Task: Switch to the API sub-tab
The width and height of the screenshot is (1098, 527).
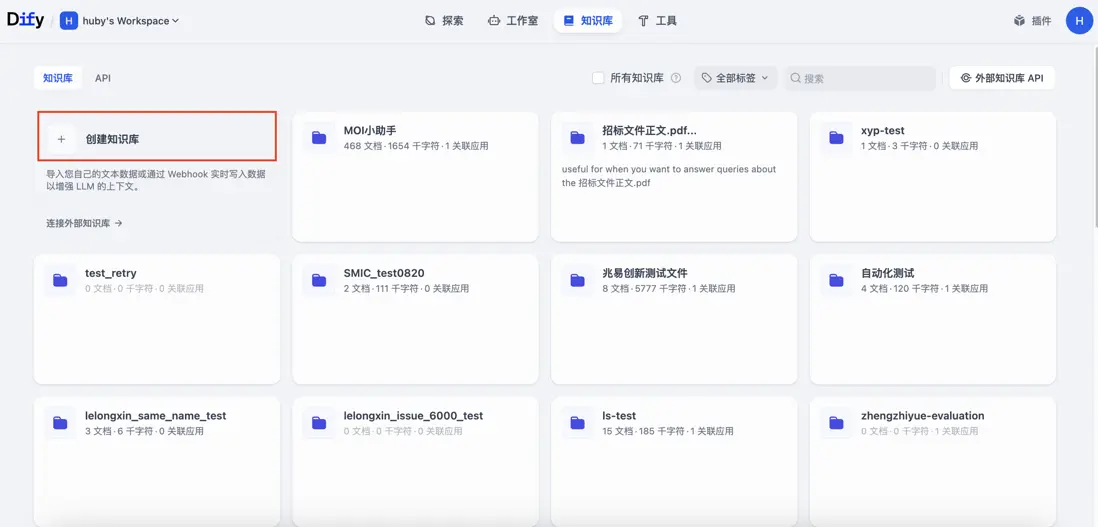Action: point(103,78)
